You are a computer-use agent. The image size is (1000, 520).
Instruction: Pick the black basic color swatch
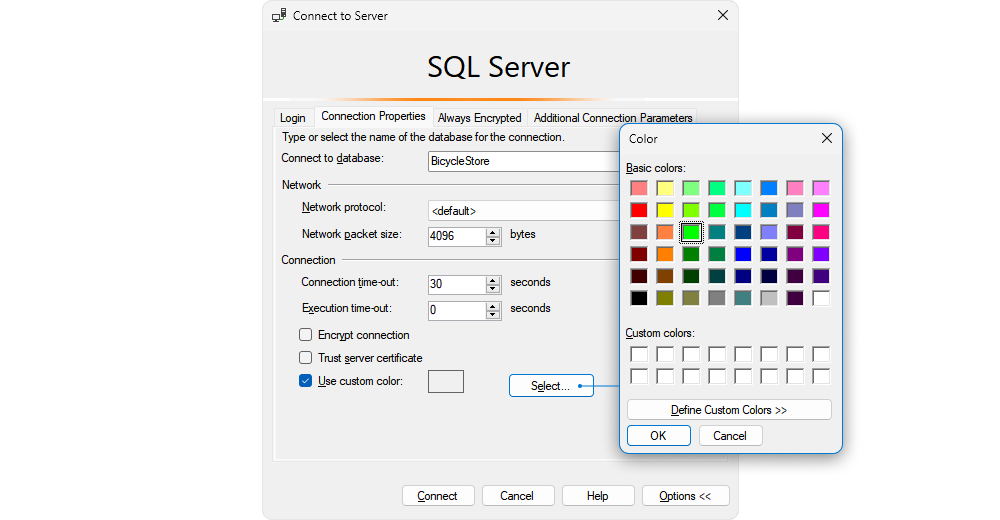pyautogui.click(x=639, y=298)
